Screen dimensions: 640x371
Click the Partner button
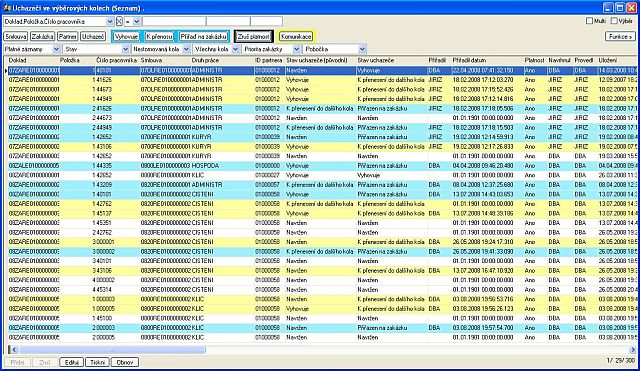coord(67,37)
